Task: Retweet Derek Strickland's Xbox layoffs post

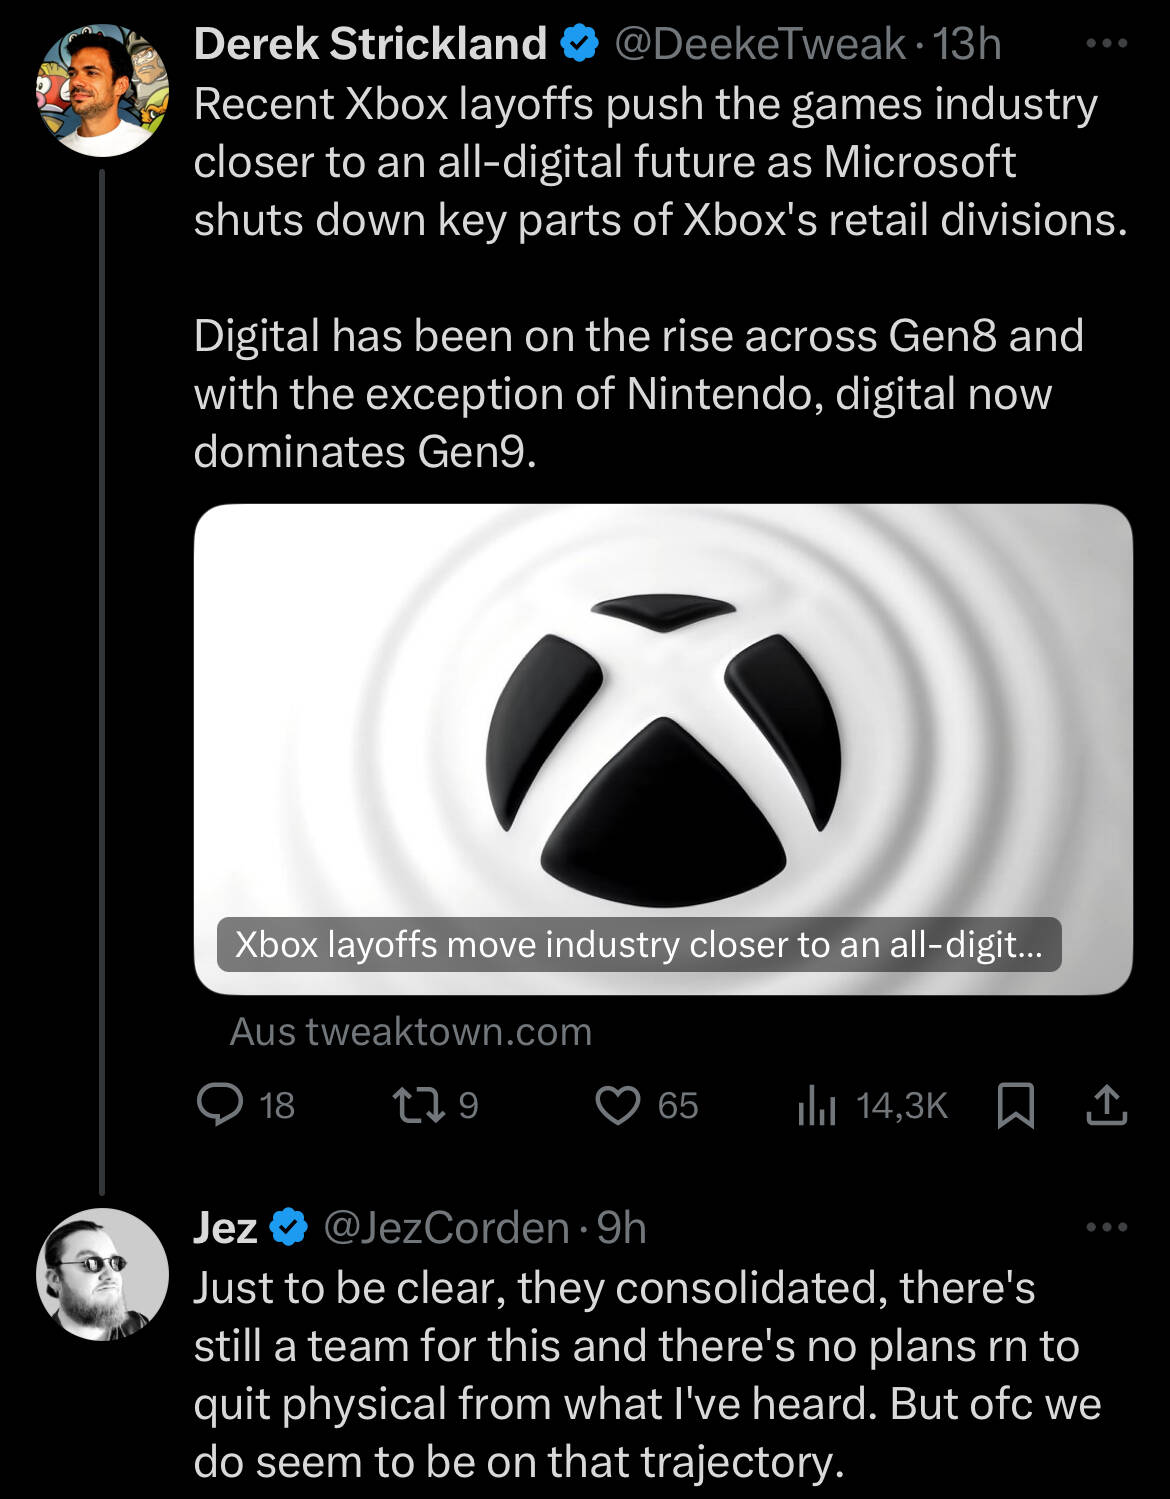Action: [x=410, y=1105]
